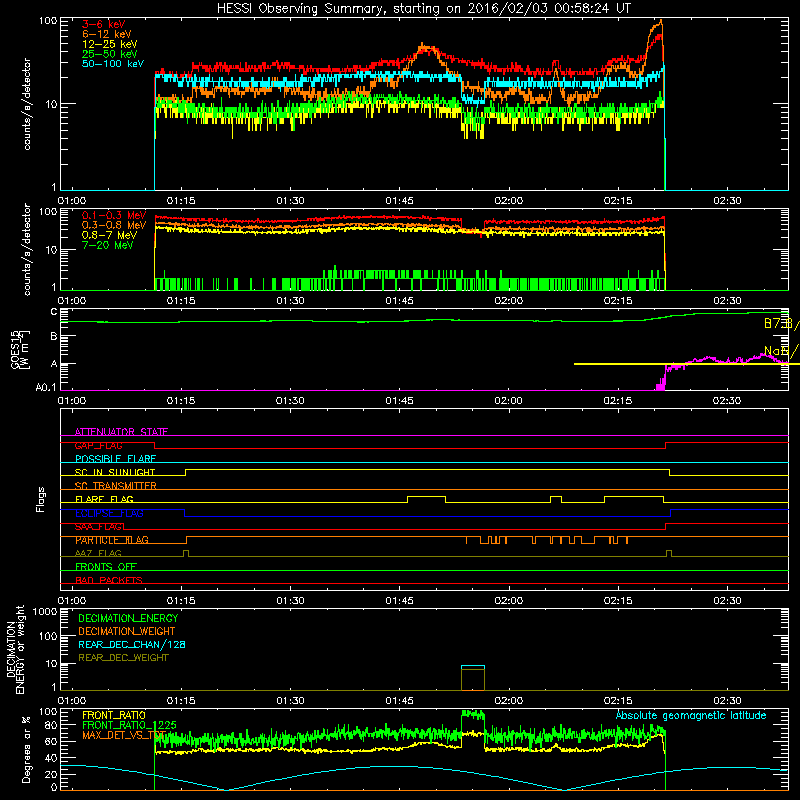Click the GAP_FLAG label

click(98, 445)
